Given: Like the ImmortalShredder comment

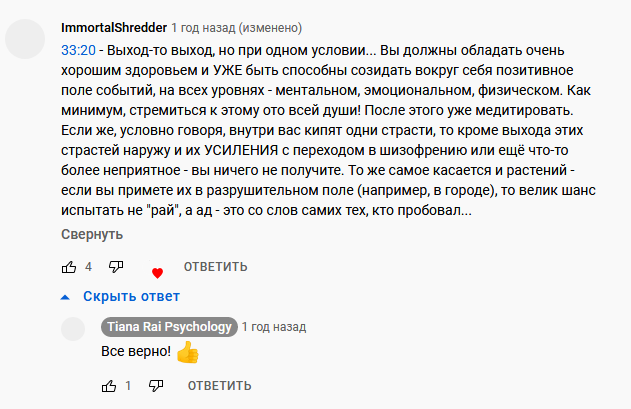Looking at the screenshot, I should tap(69, 267).
